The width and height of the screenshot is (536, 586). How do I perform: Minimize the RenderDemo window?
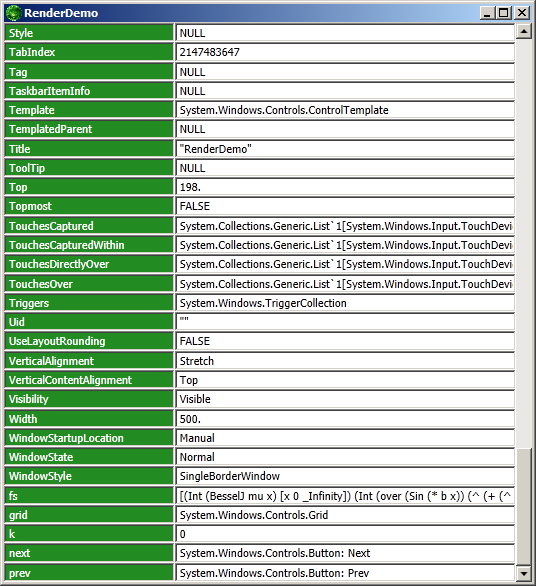[x=487, y=13]
